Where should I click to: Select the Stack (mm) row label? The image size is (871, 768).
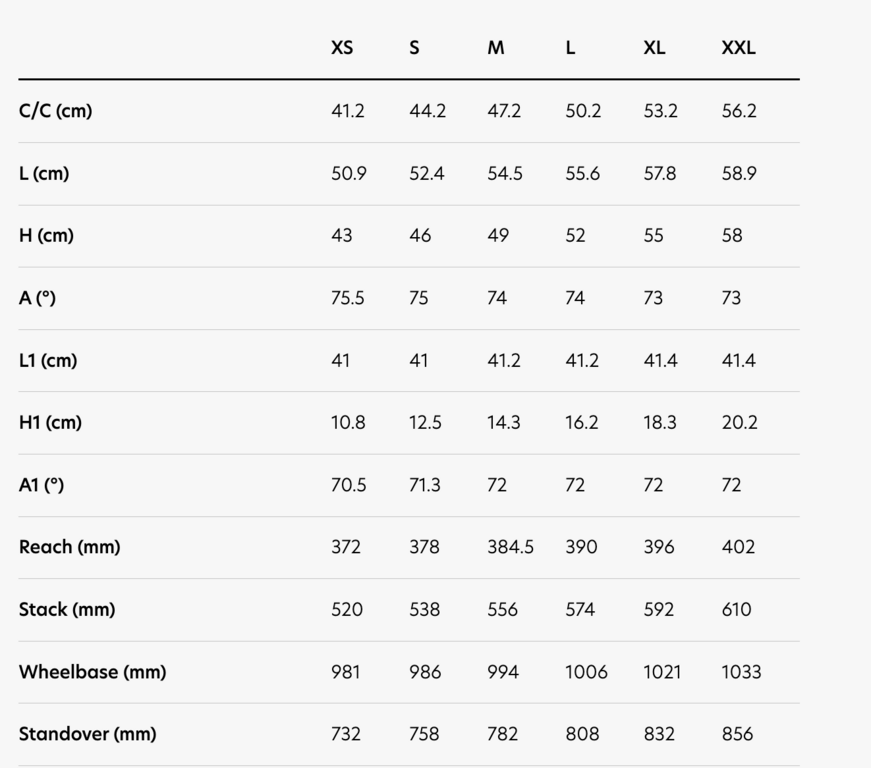(x=67, y=610)
